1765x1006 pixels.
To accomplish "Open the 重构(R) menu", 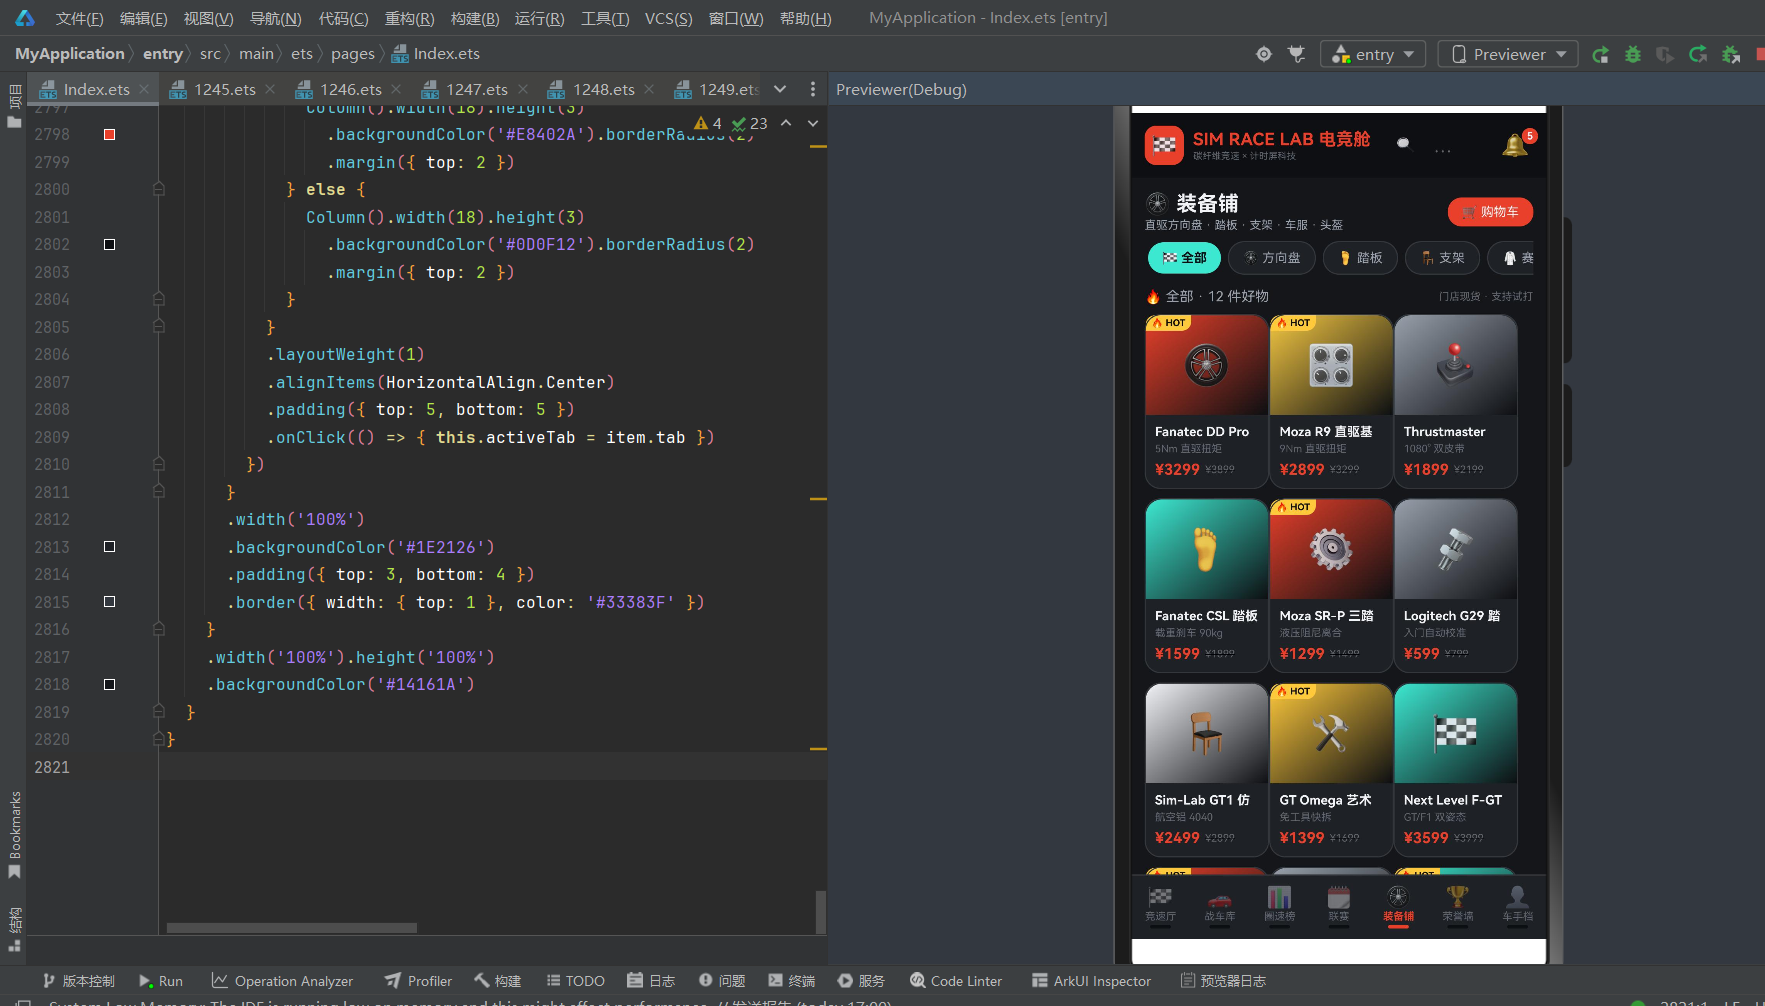I will pyautogui.click(x=410, y=18).
